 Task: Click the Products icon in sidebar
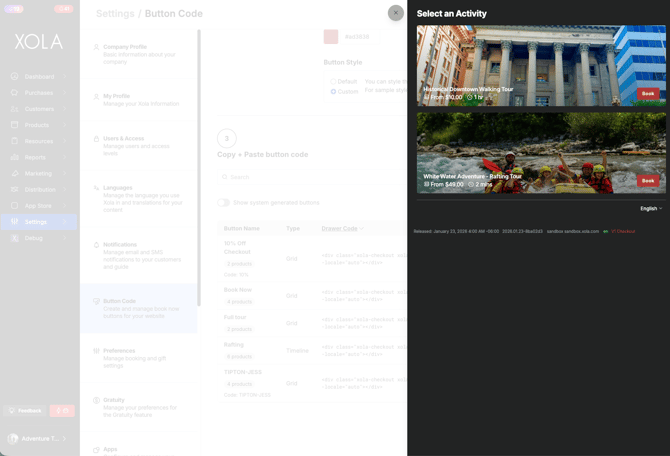[15, 125]
